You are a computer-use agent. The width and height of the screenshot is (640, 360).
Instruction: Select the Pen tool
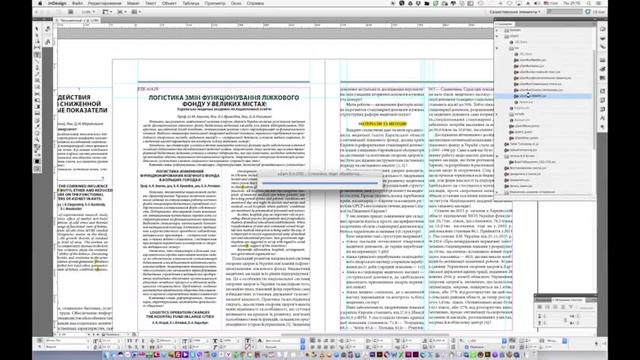37,67
